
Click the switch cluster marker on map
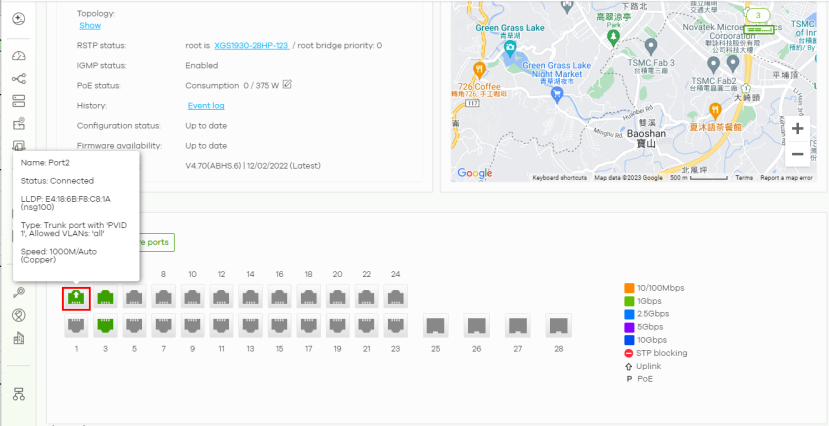pyautogui.click(x=759, y=21)
